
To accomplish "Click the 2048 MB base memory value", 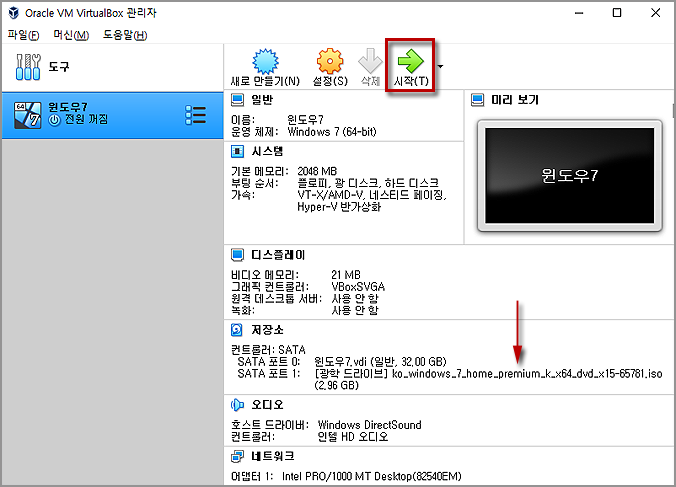I will 317,171.
